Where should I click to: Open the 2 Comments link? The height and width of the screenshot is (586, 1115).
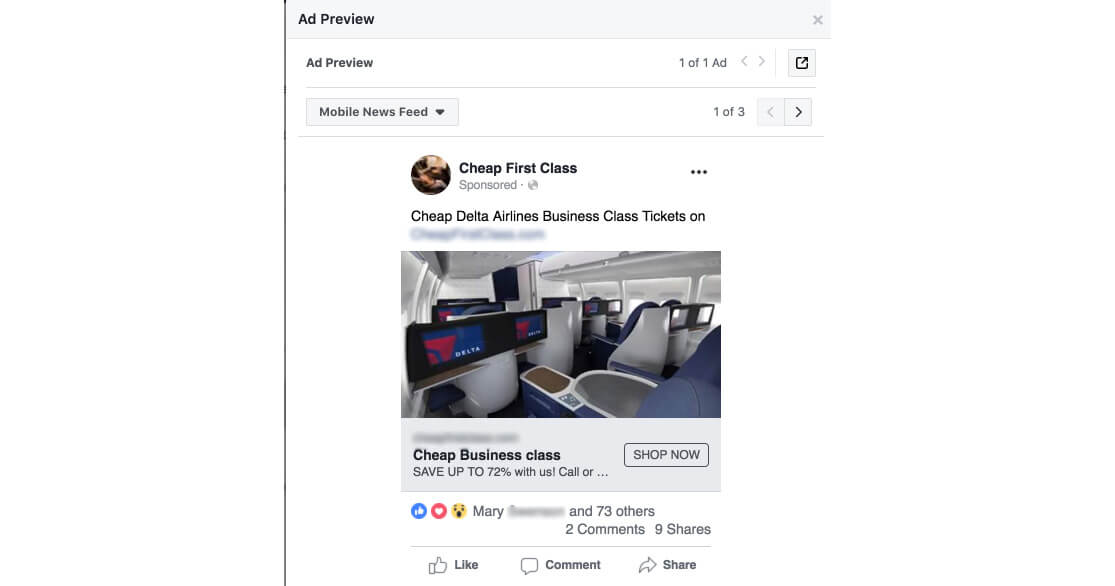(x=604, y=529)
